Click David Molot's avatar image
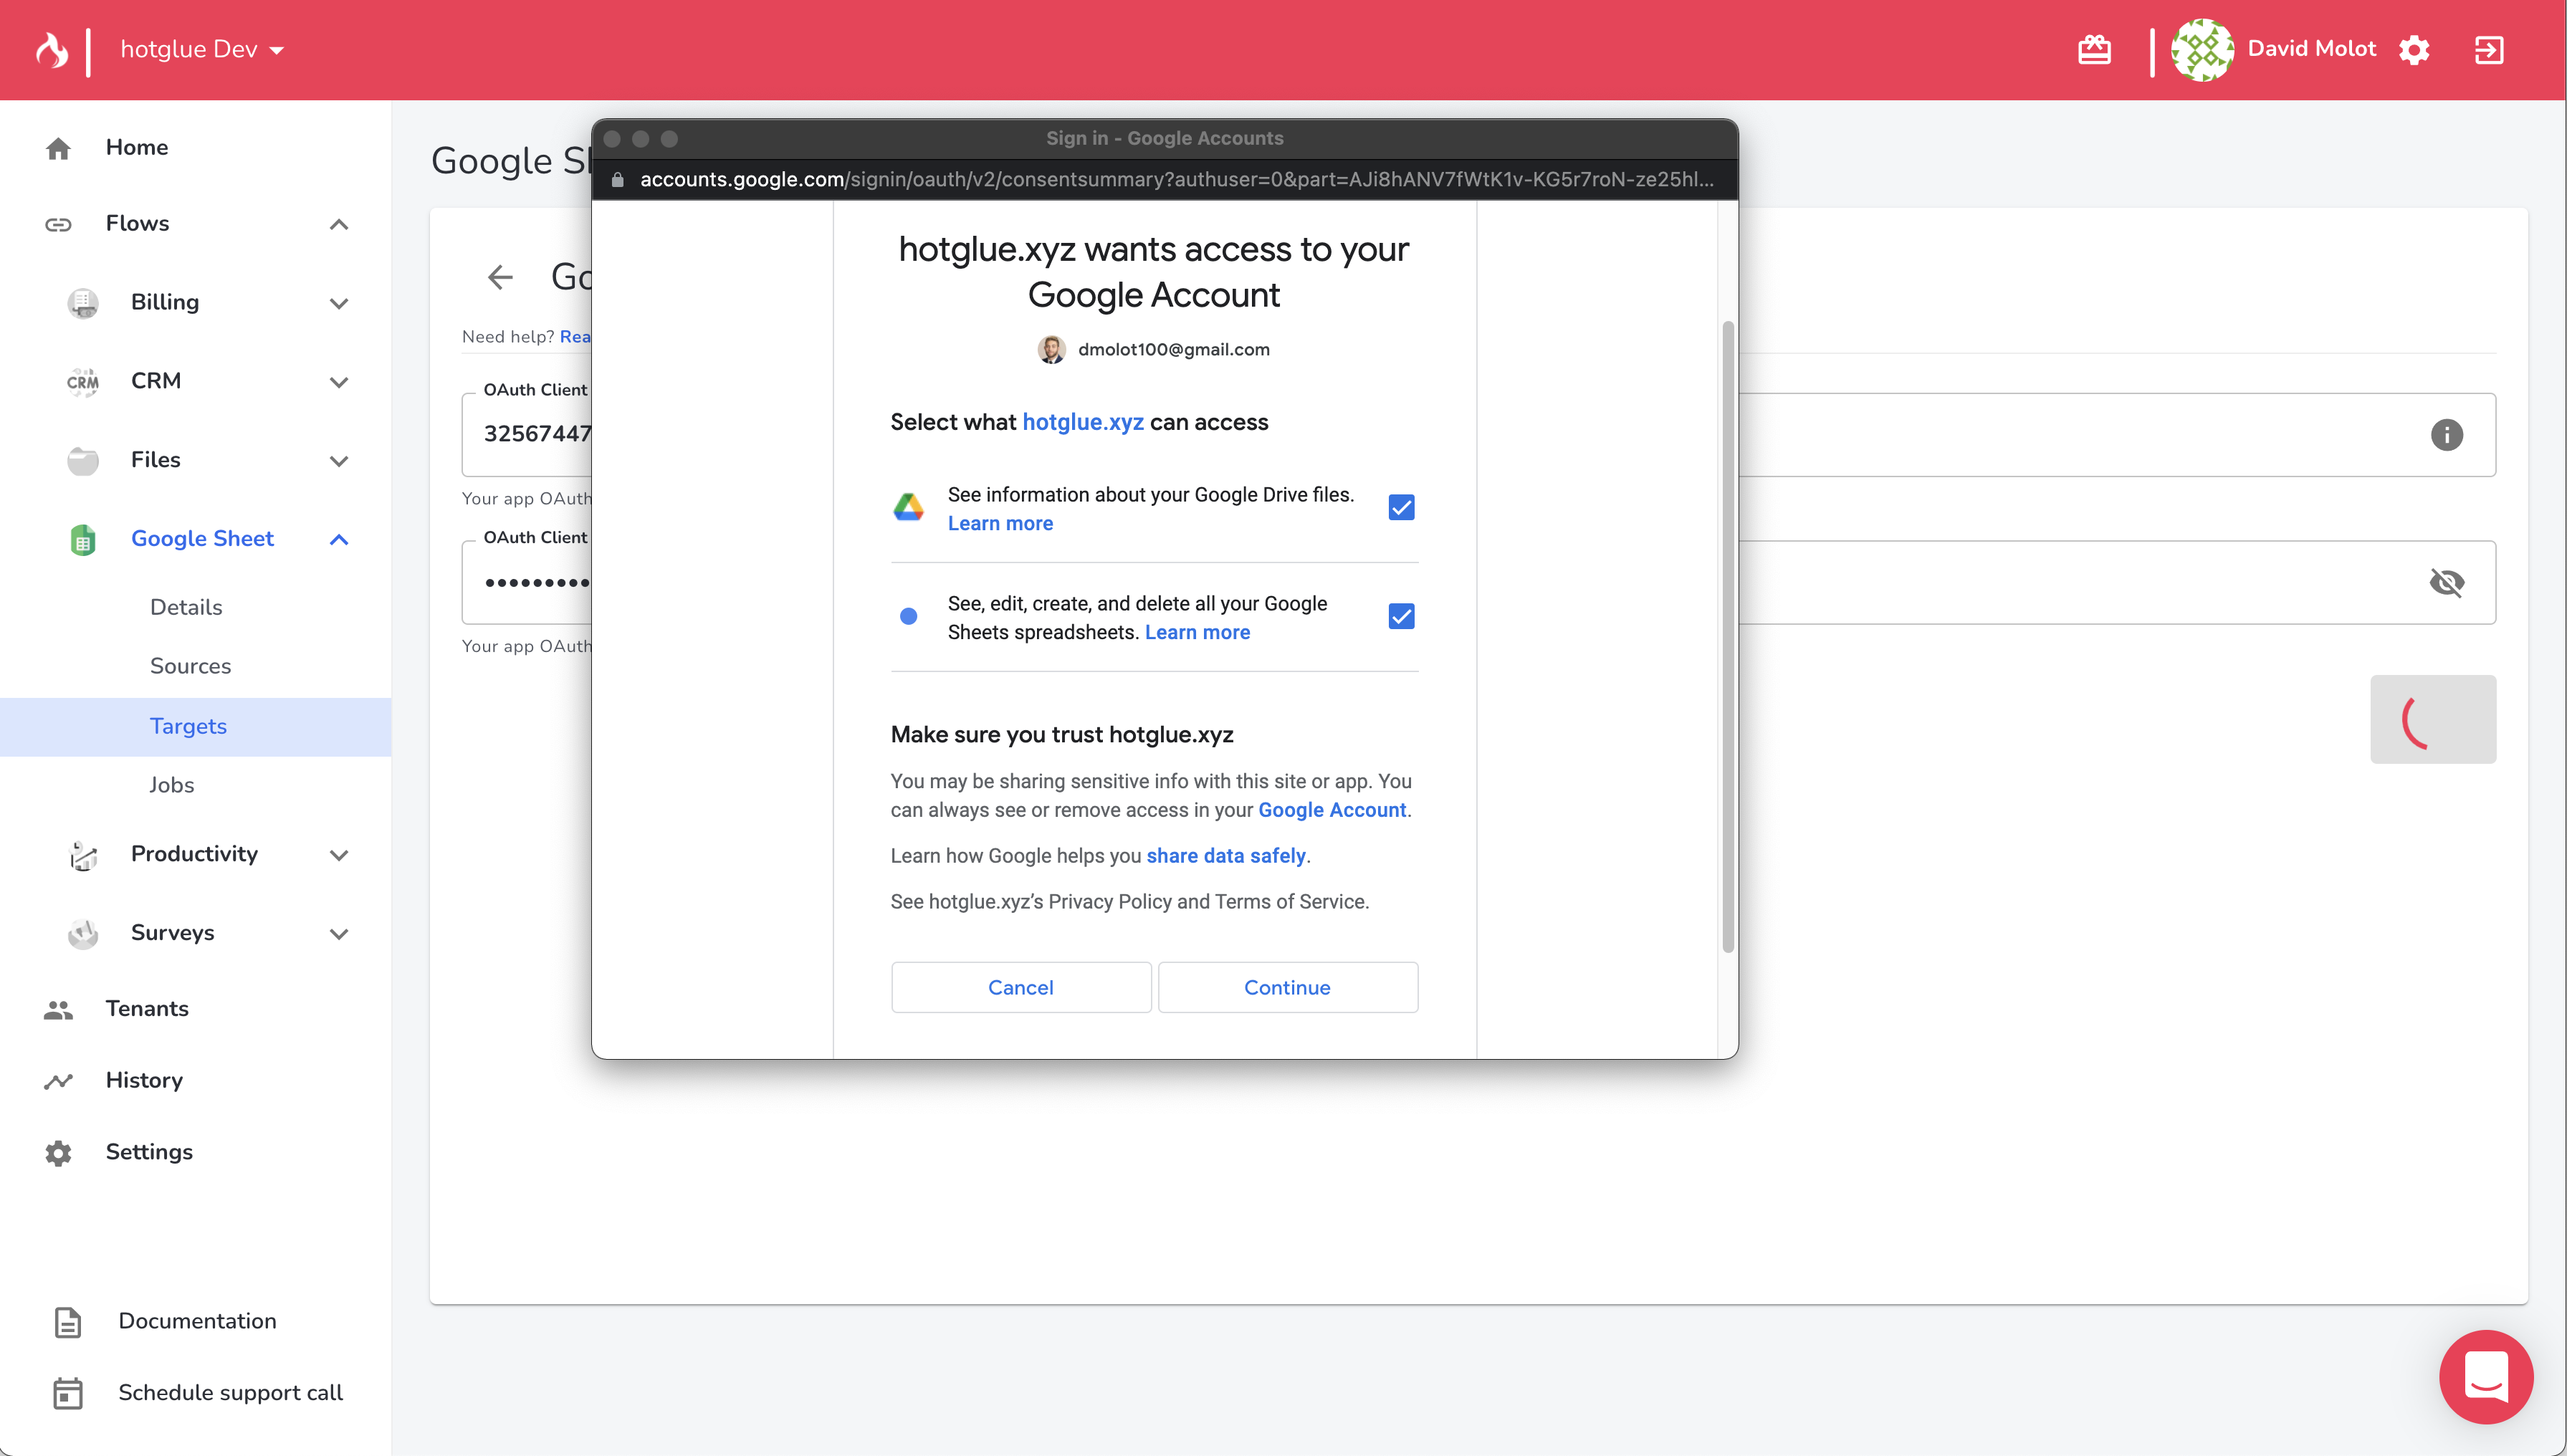 [2202, 49]
